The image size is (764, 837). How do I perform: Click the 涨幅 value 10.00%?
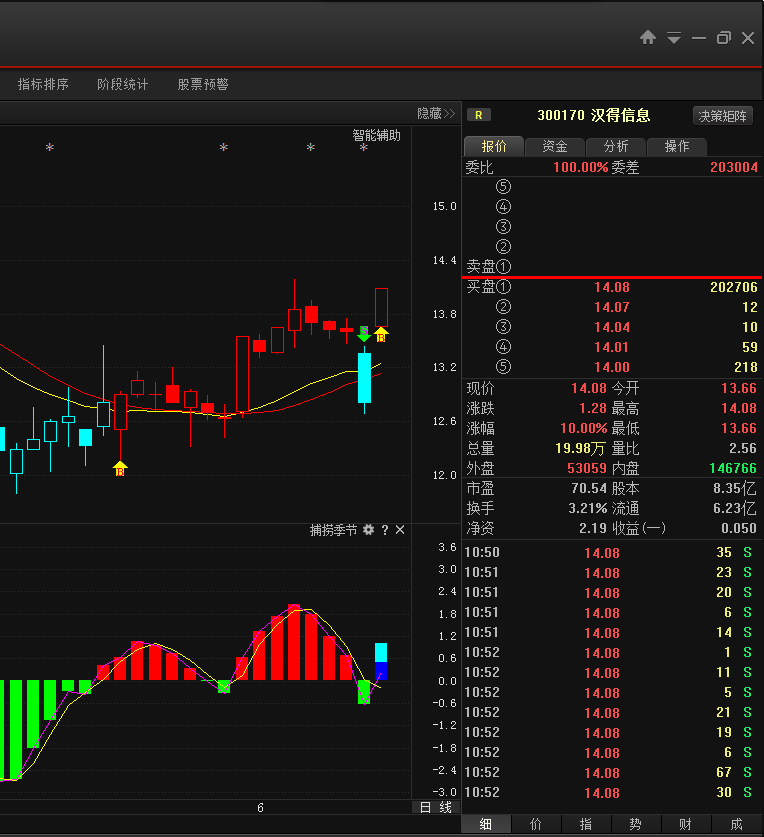point(584,428)
